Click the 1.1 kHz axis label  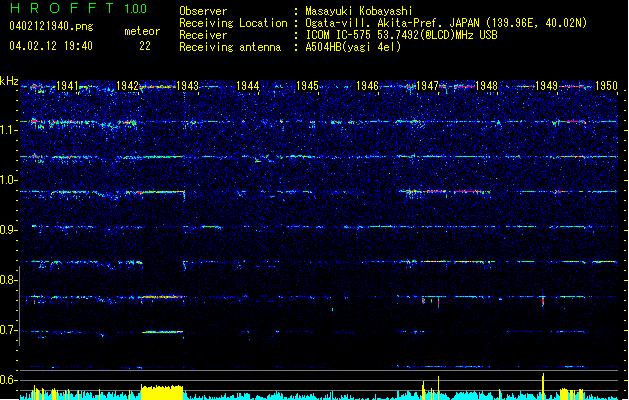click(9, 130)
